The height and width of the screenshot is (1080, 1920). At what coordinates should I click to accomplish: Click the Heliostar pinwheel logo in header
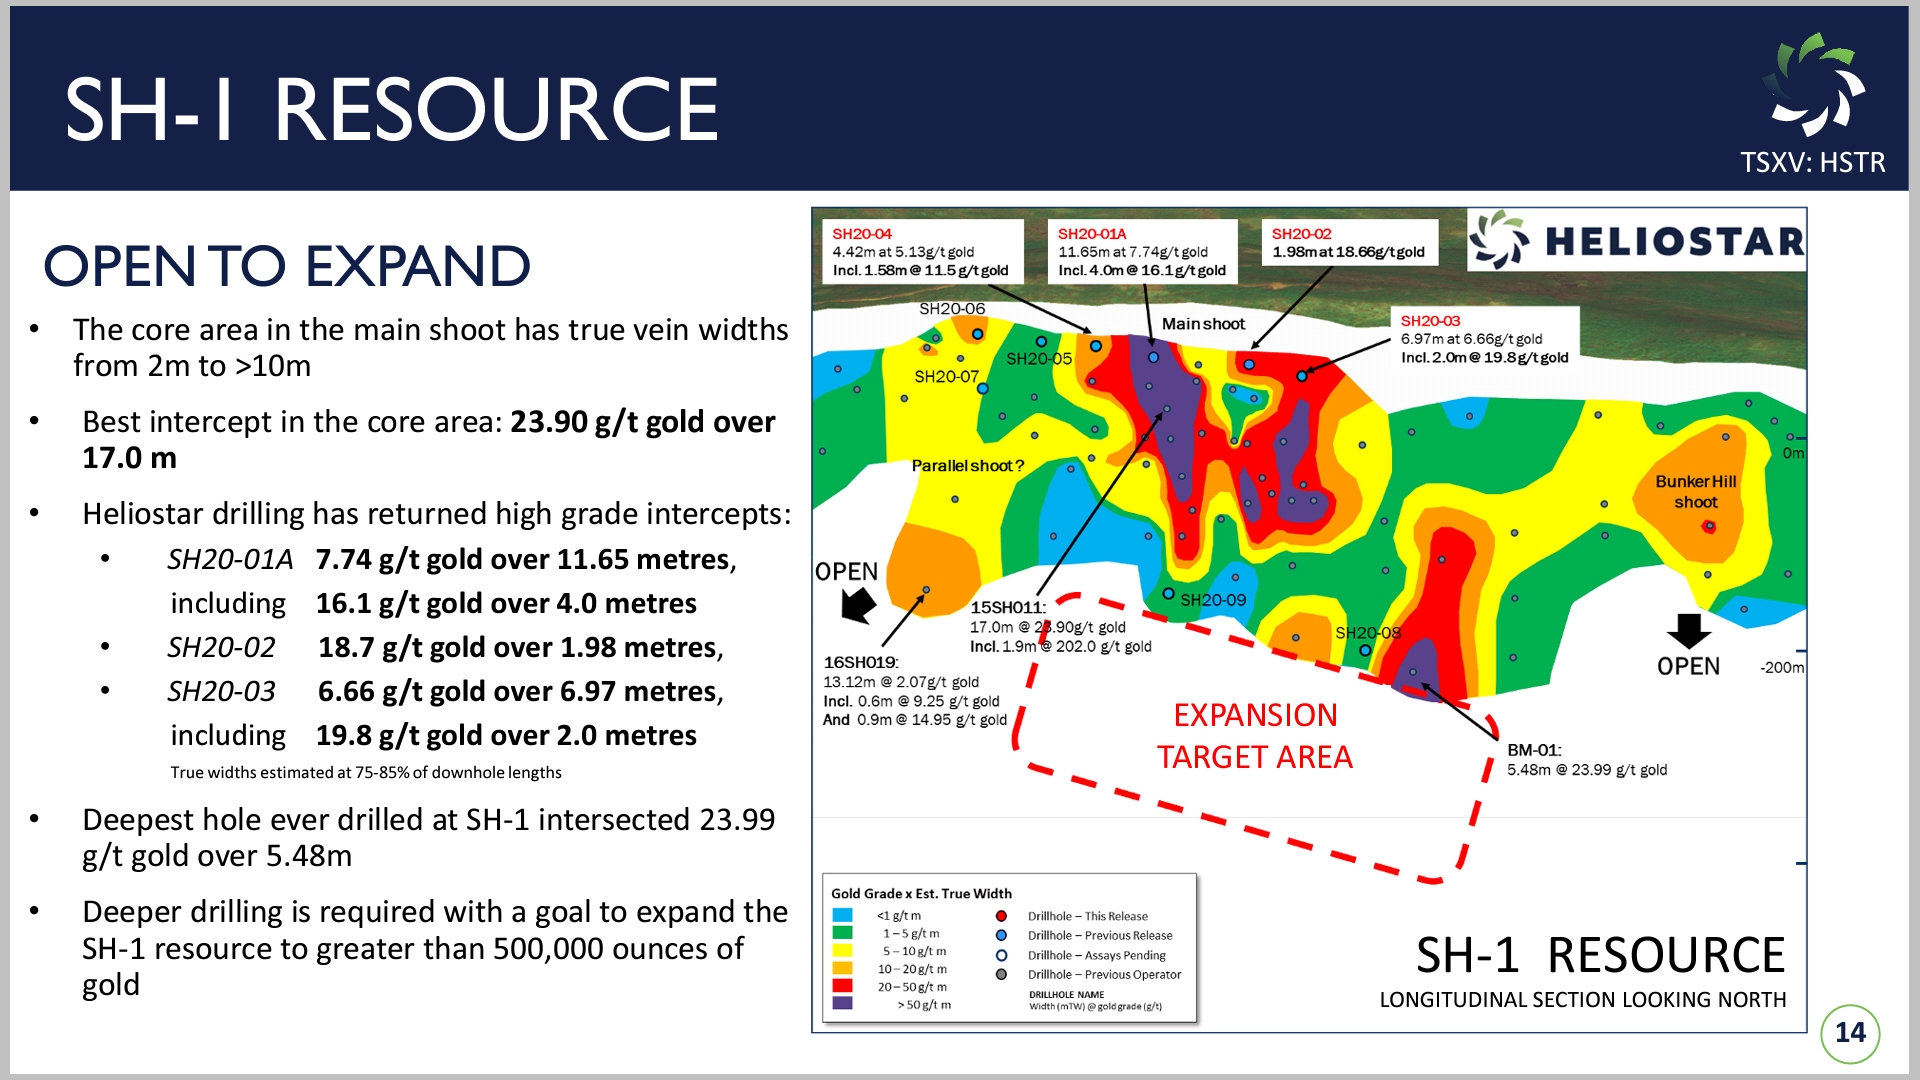1813,85
